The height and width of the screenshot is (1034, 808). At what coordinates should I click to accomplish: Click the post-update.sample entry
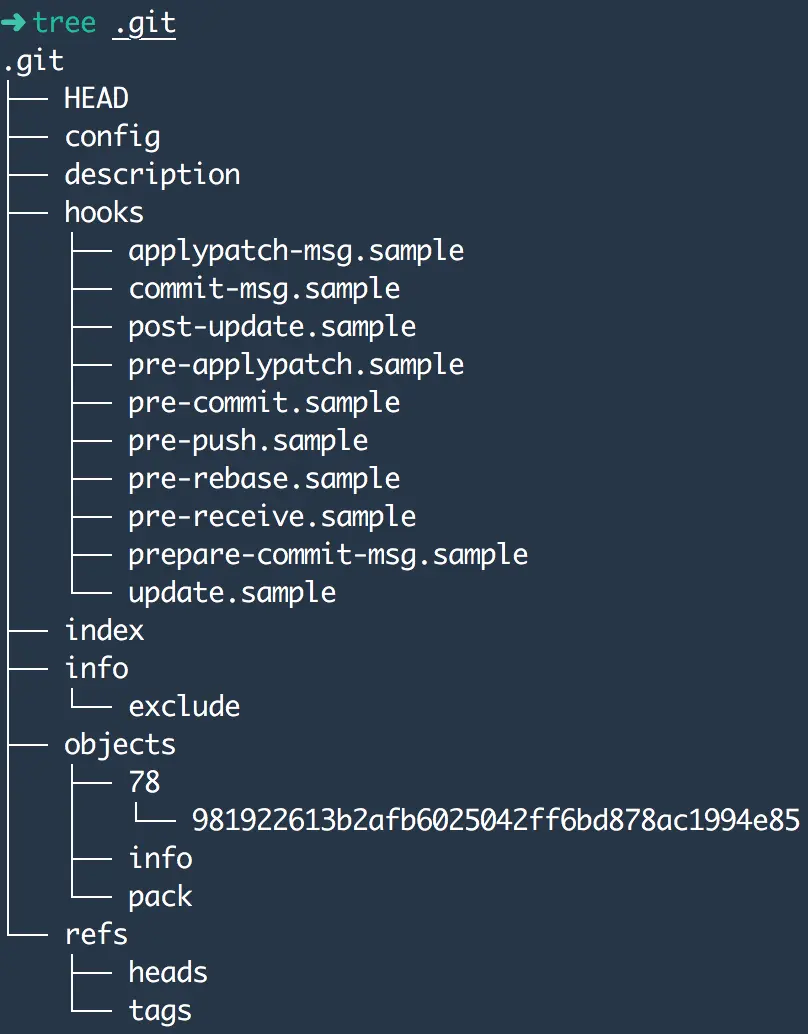click(x=272, y=327)
